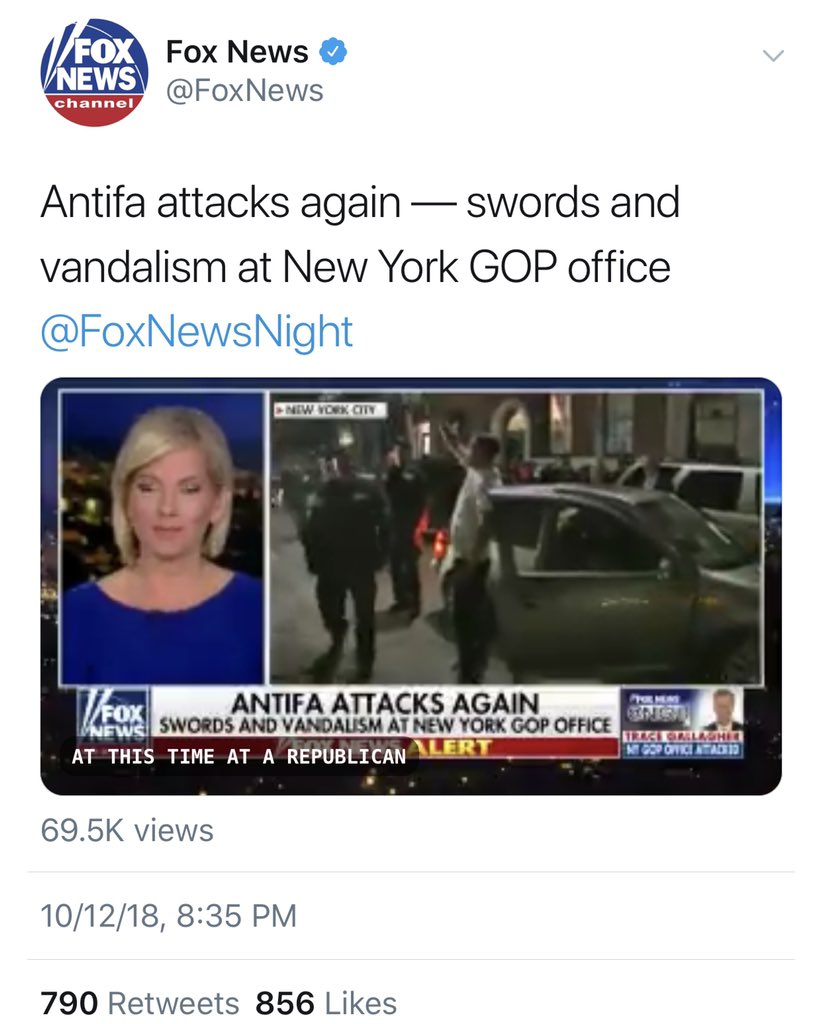Tap the anchor's frame in the video
This screenshot has height=1024, width=822.
(x=162, y=537)
